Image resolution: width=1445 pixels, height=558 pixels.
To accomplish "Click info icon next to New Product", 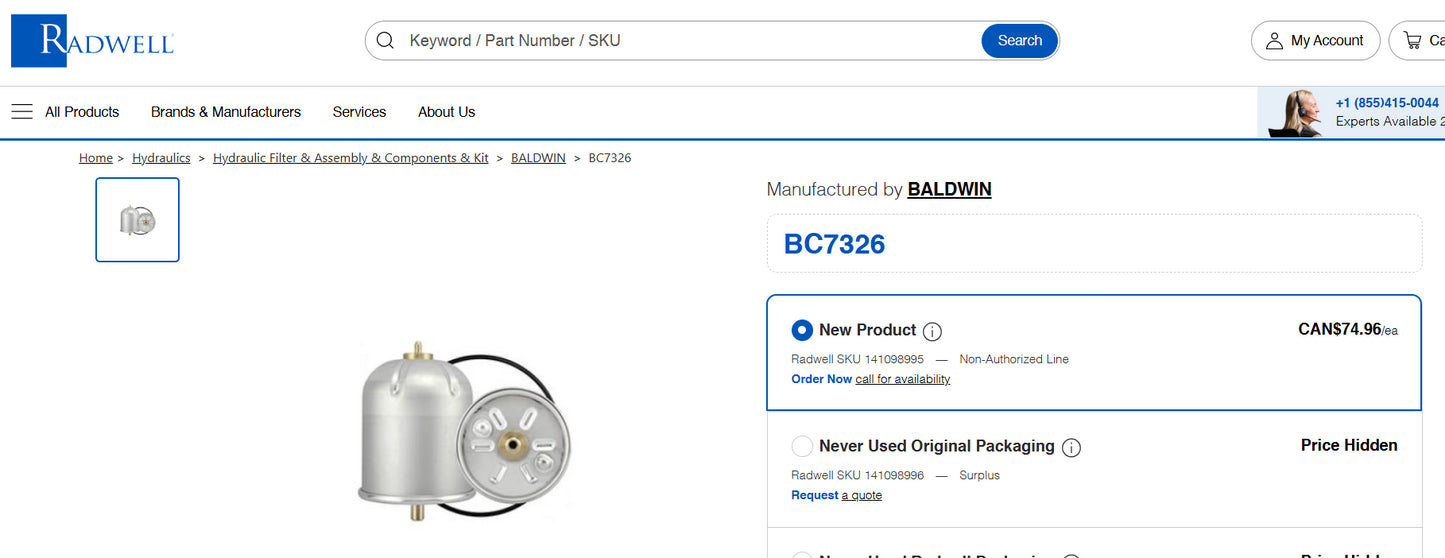I will click(x=932, y=331).
